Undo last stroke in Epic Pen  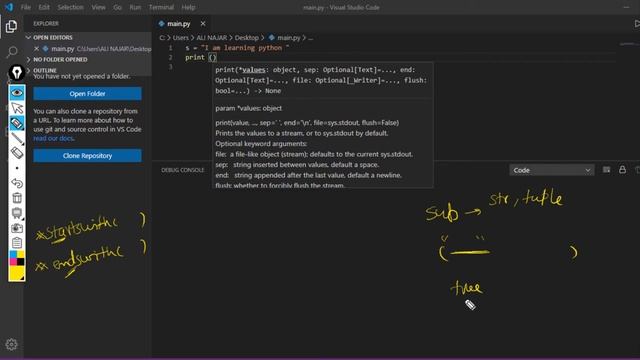17,183
